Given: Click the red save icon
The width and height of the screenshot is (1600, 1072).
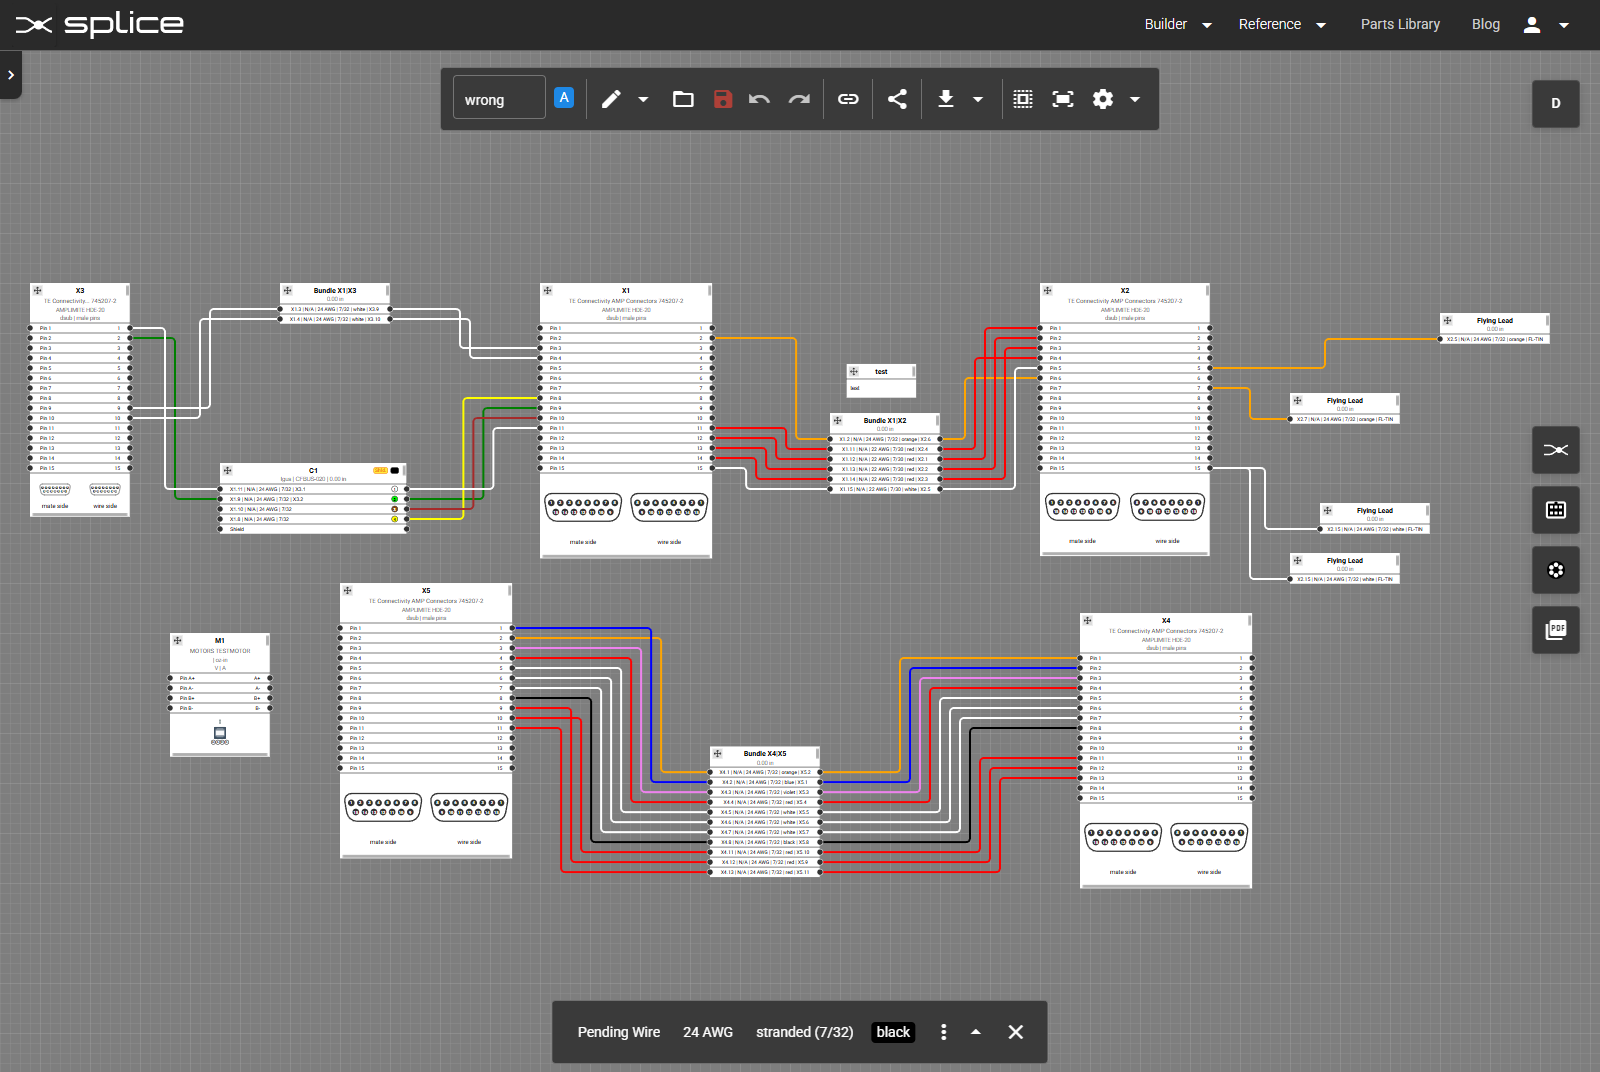Looking at the screenshot, I should (723, 99).
